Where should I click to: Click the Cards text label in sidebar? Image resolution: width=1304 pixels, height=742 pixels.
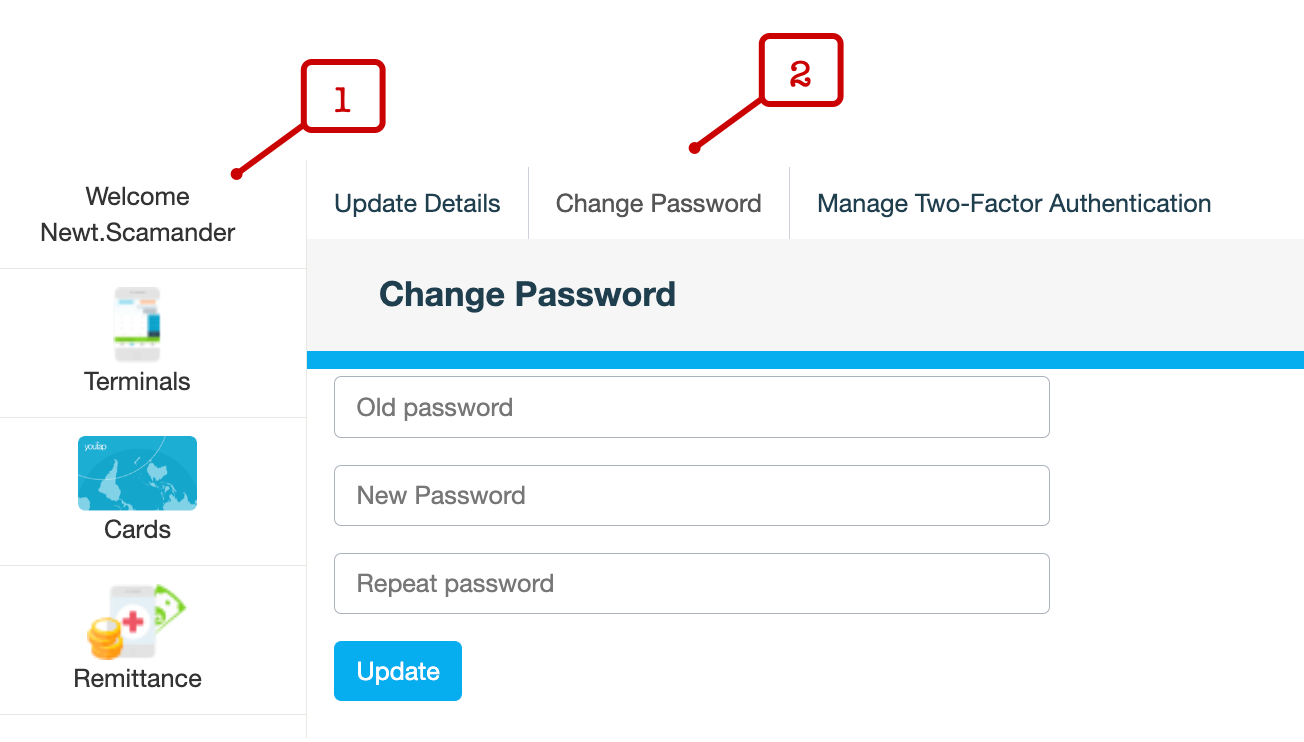pyautogui.click(x=137, y=529)
